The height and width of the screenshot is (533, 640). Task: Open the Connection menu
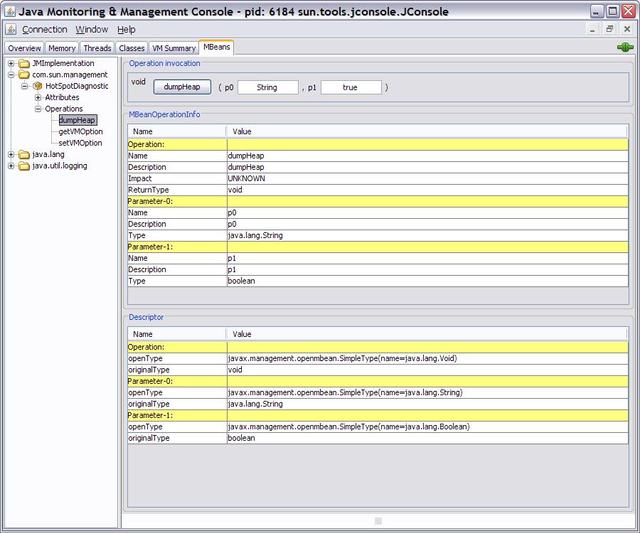click(44, 30)
